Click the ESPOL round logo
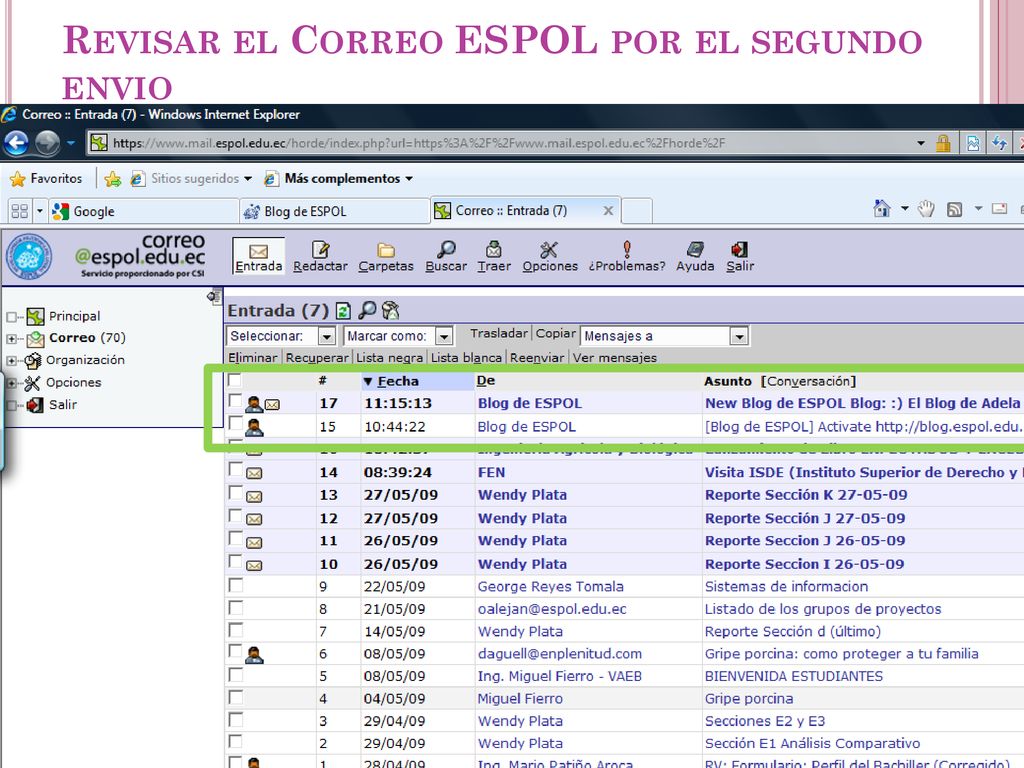 [x=28, y=256]
